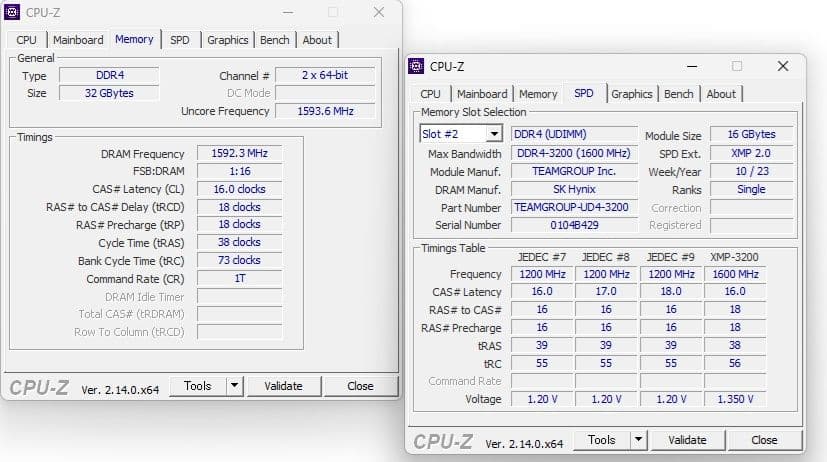Open Bench tab in SPD window

pos(679,94)
